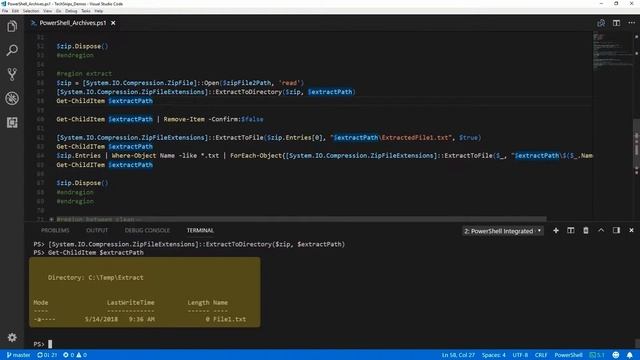Select the Terminal panel tab
This screenshot has height=360, width=640.
tap(200, 231)
